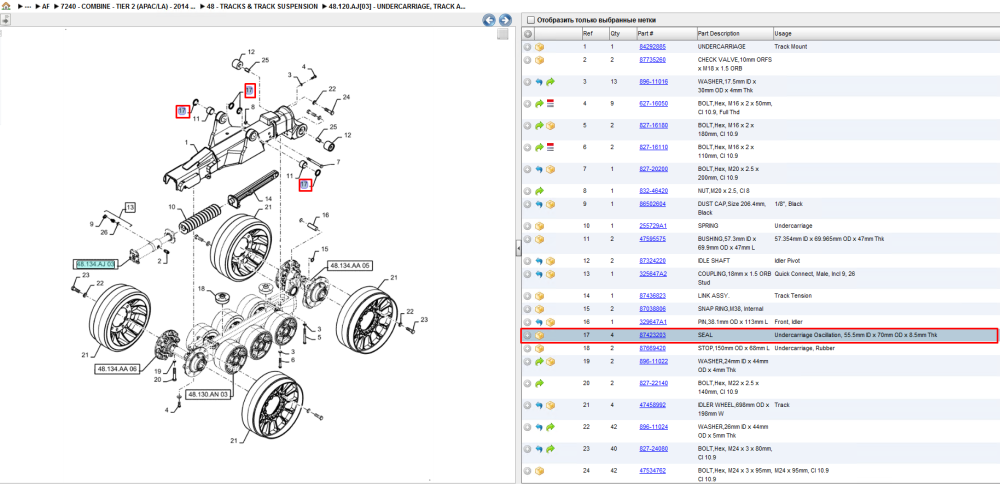Open part number link 47534762
The width and height of the screenshot is (1000, 484).
652,471
